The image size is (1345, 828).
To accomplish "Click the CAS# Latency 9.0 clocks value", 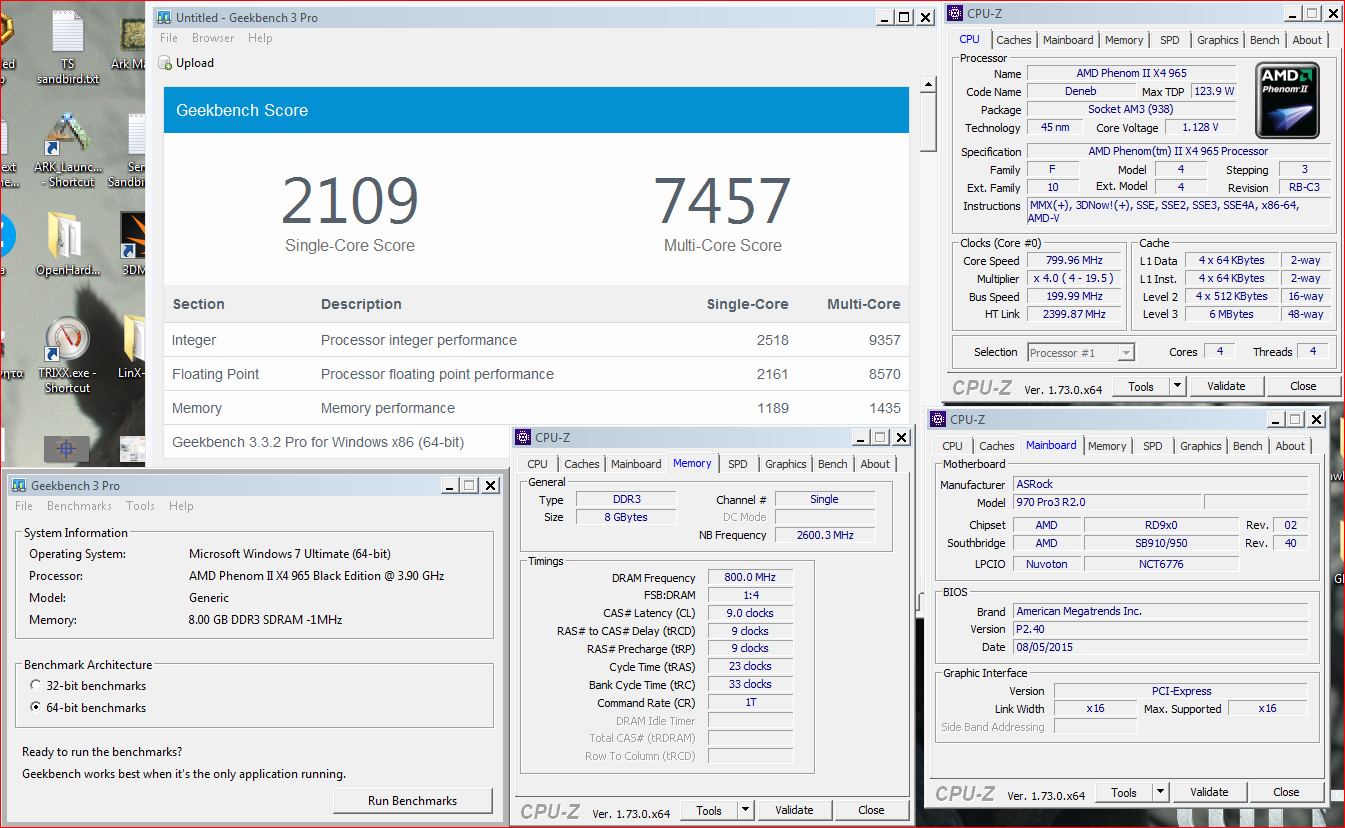I will [750, 613].
